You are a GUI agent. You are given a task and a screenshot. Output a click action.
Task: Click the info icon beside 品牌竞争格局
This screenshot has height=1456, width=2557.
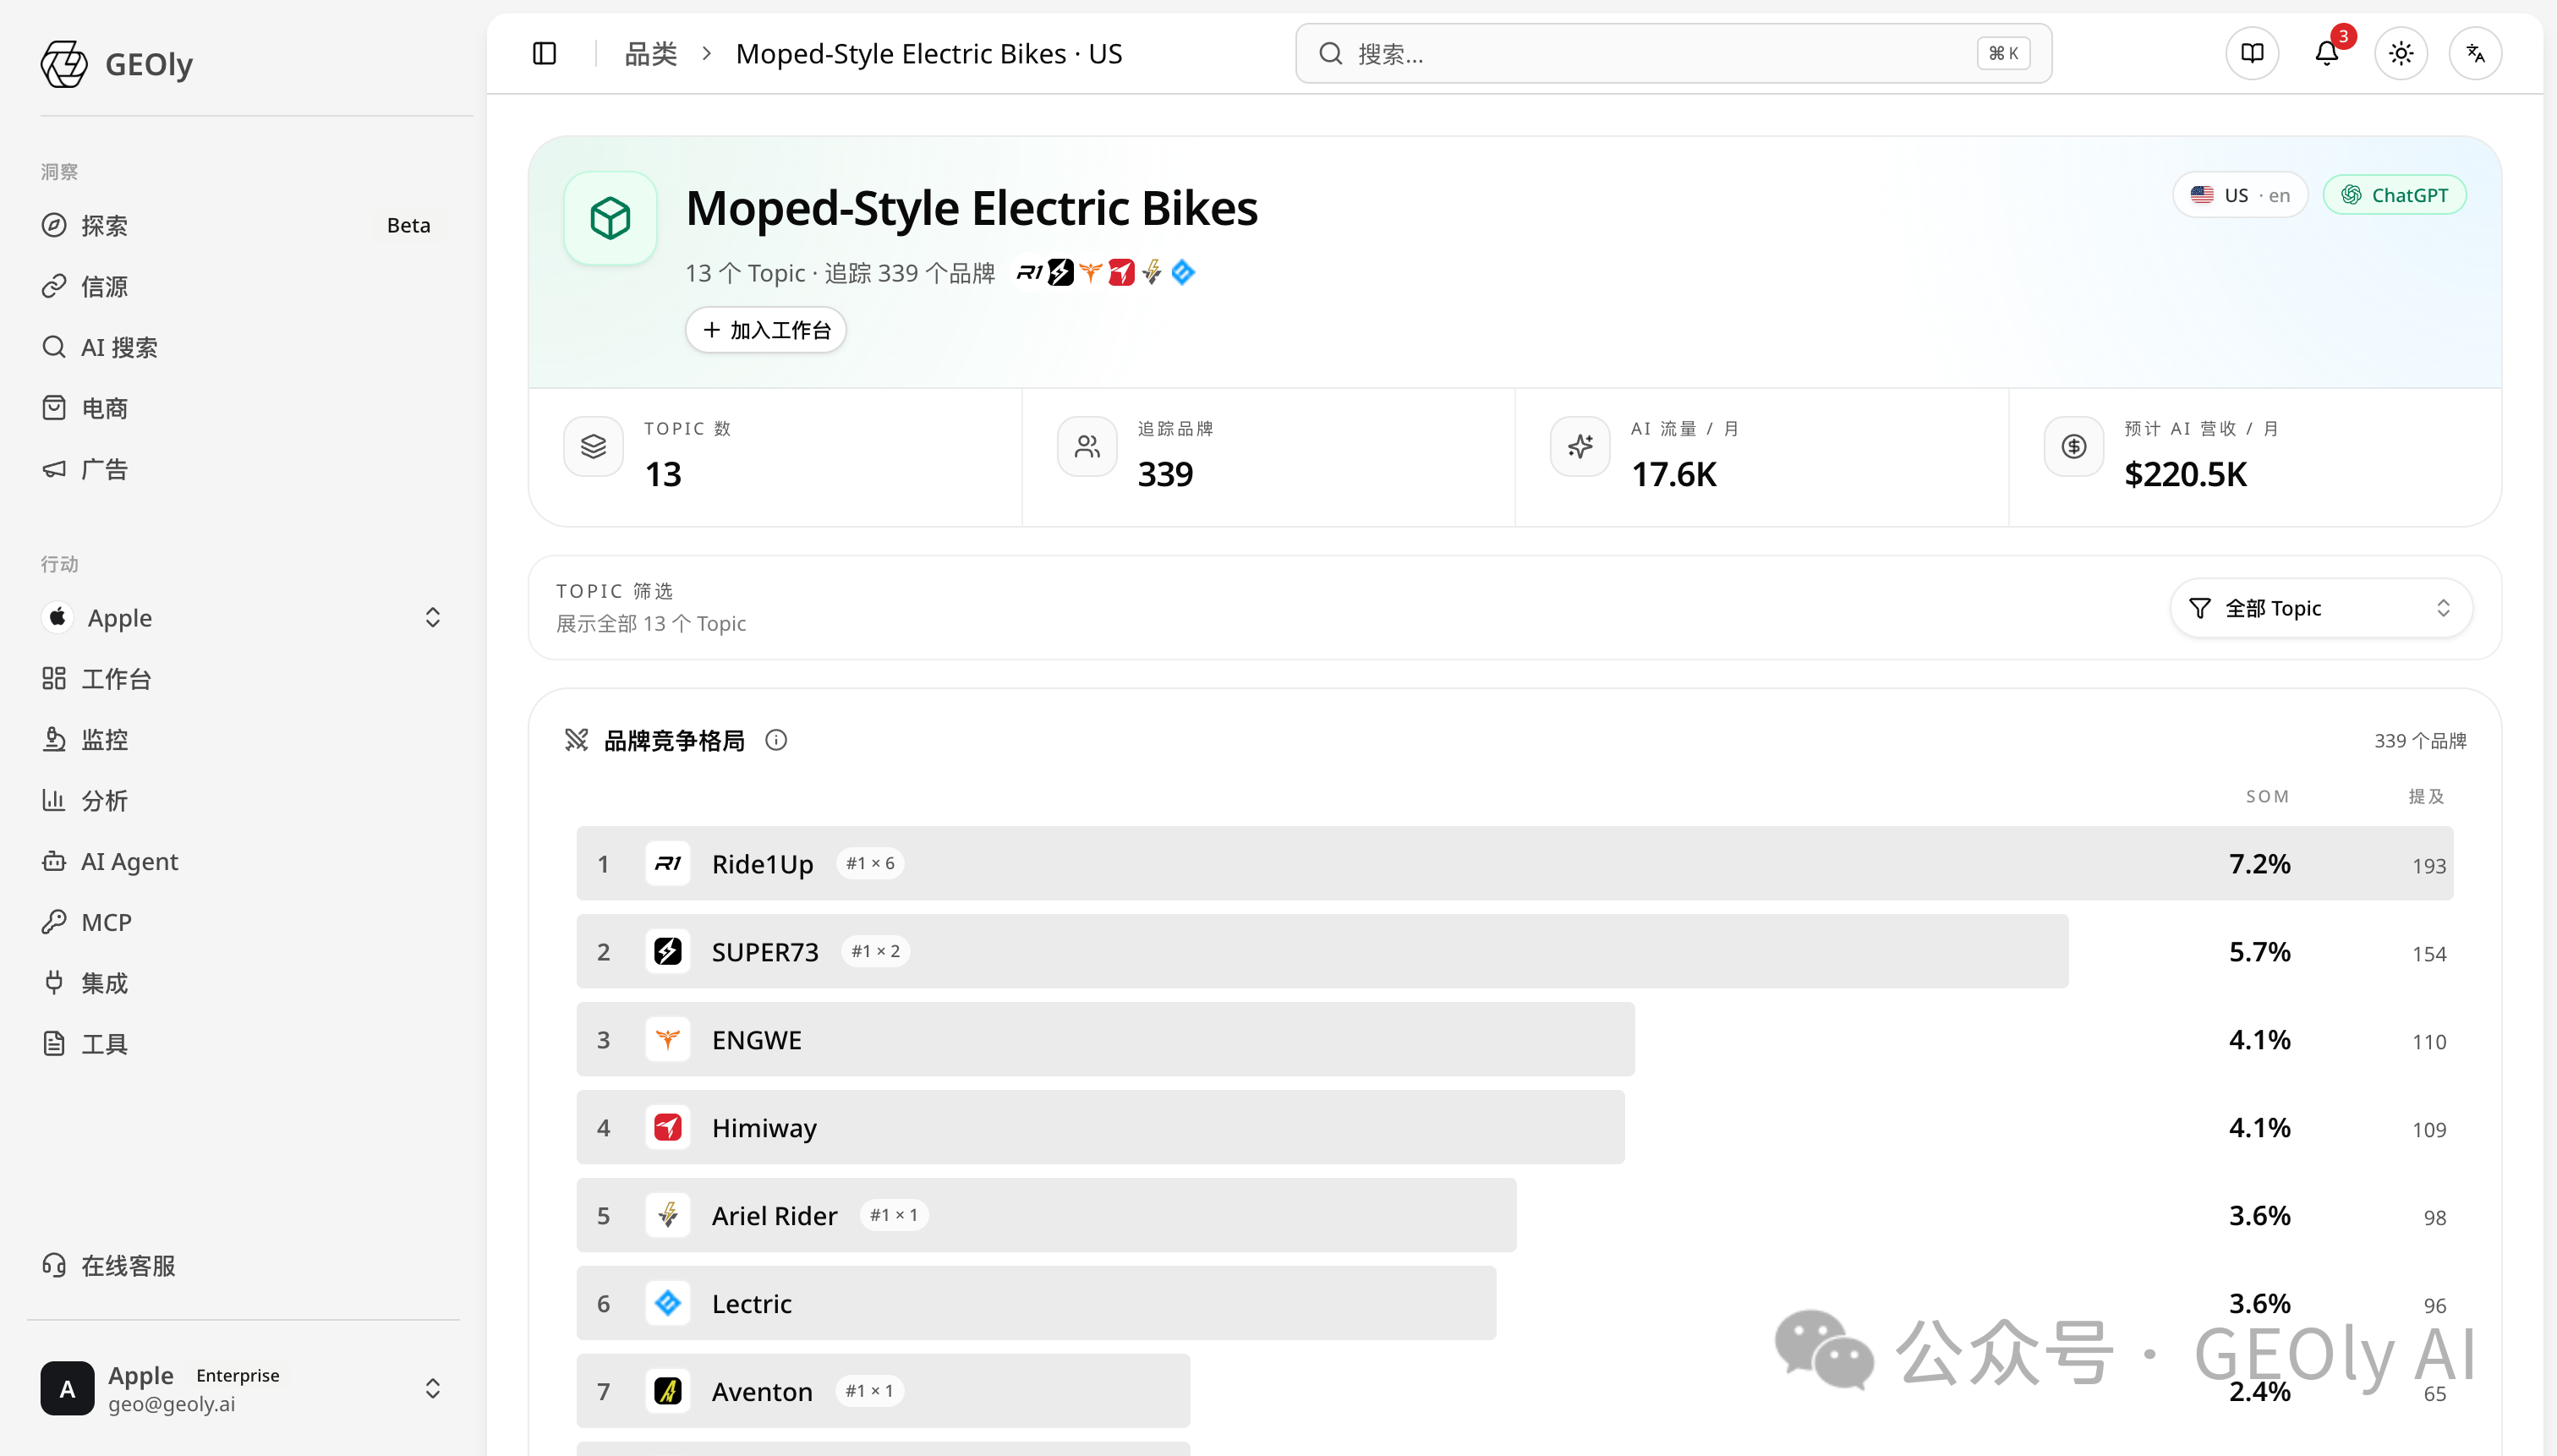click(x=776, y=740)
